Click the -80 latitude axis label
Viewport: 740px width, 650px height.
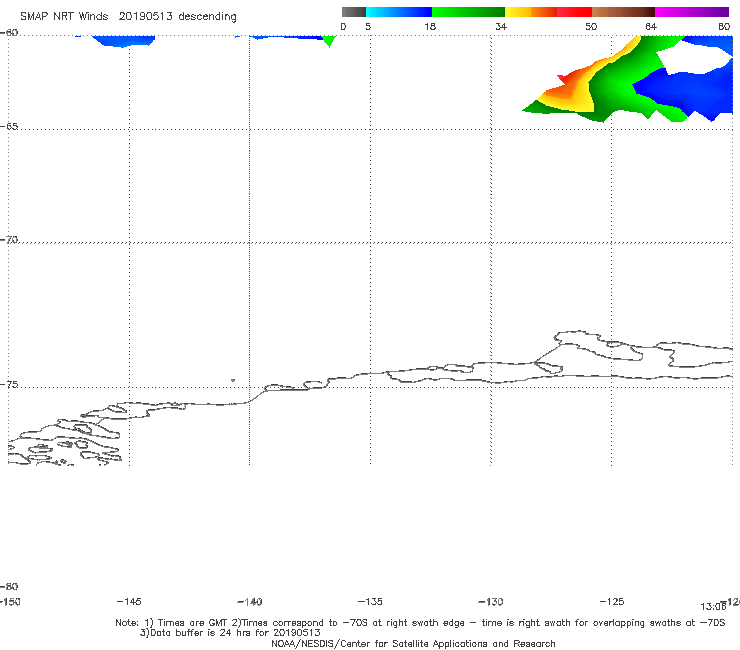(x=9, y=587)
